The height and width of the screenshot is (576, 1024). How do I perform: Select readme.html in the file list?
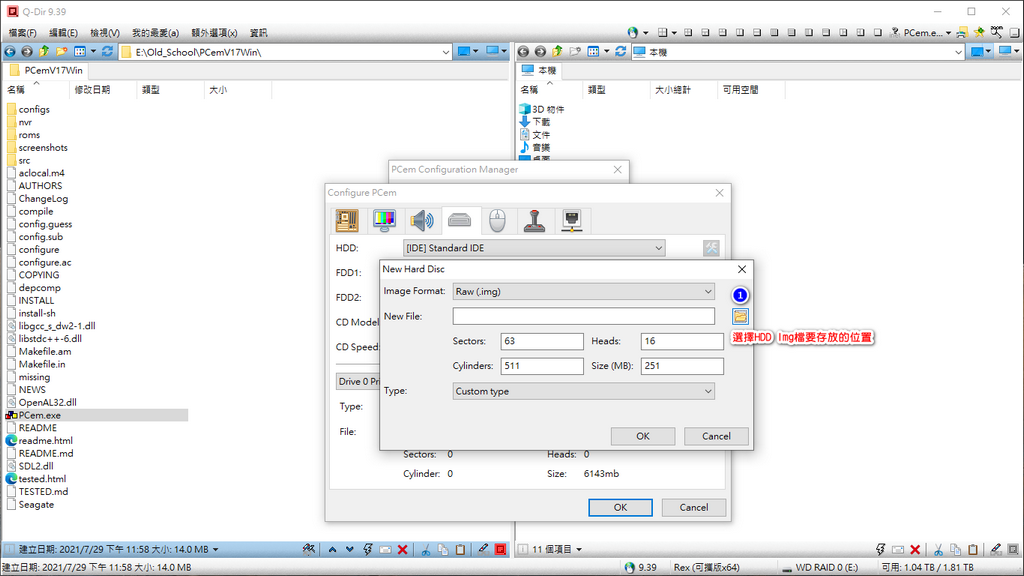click(46, 441)
